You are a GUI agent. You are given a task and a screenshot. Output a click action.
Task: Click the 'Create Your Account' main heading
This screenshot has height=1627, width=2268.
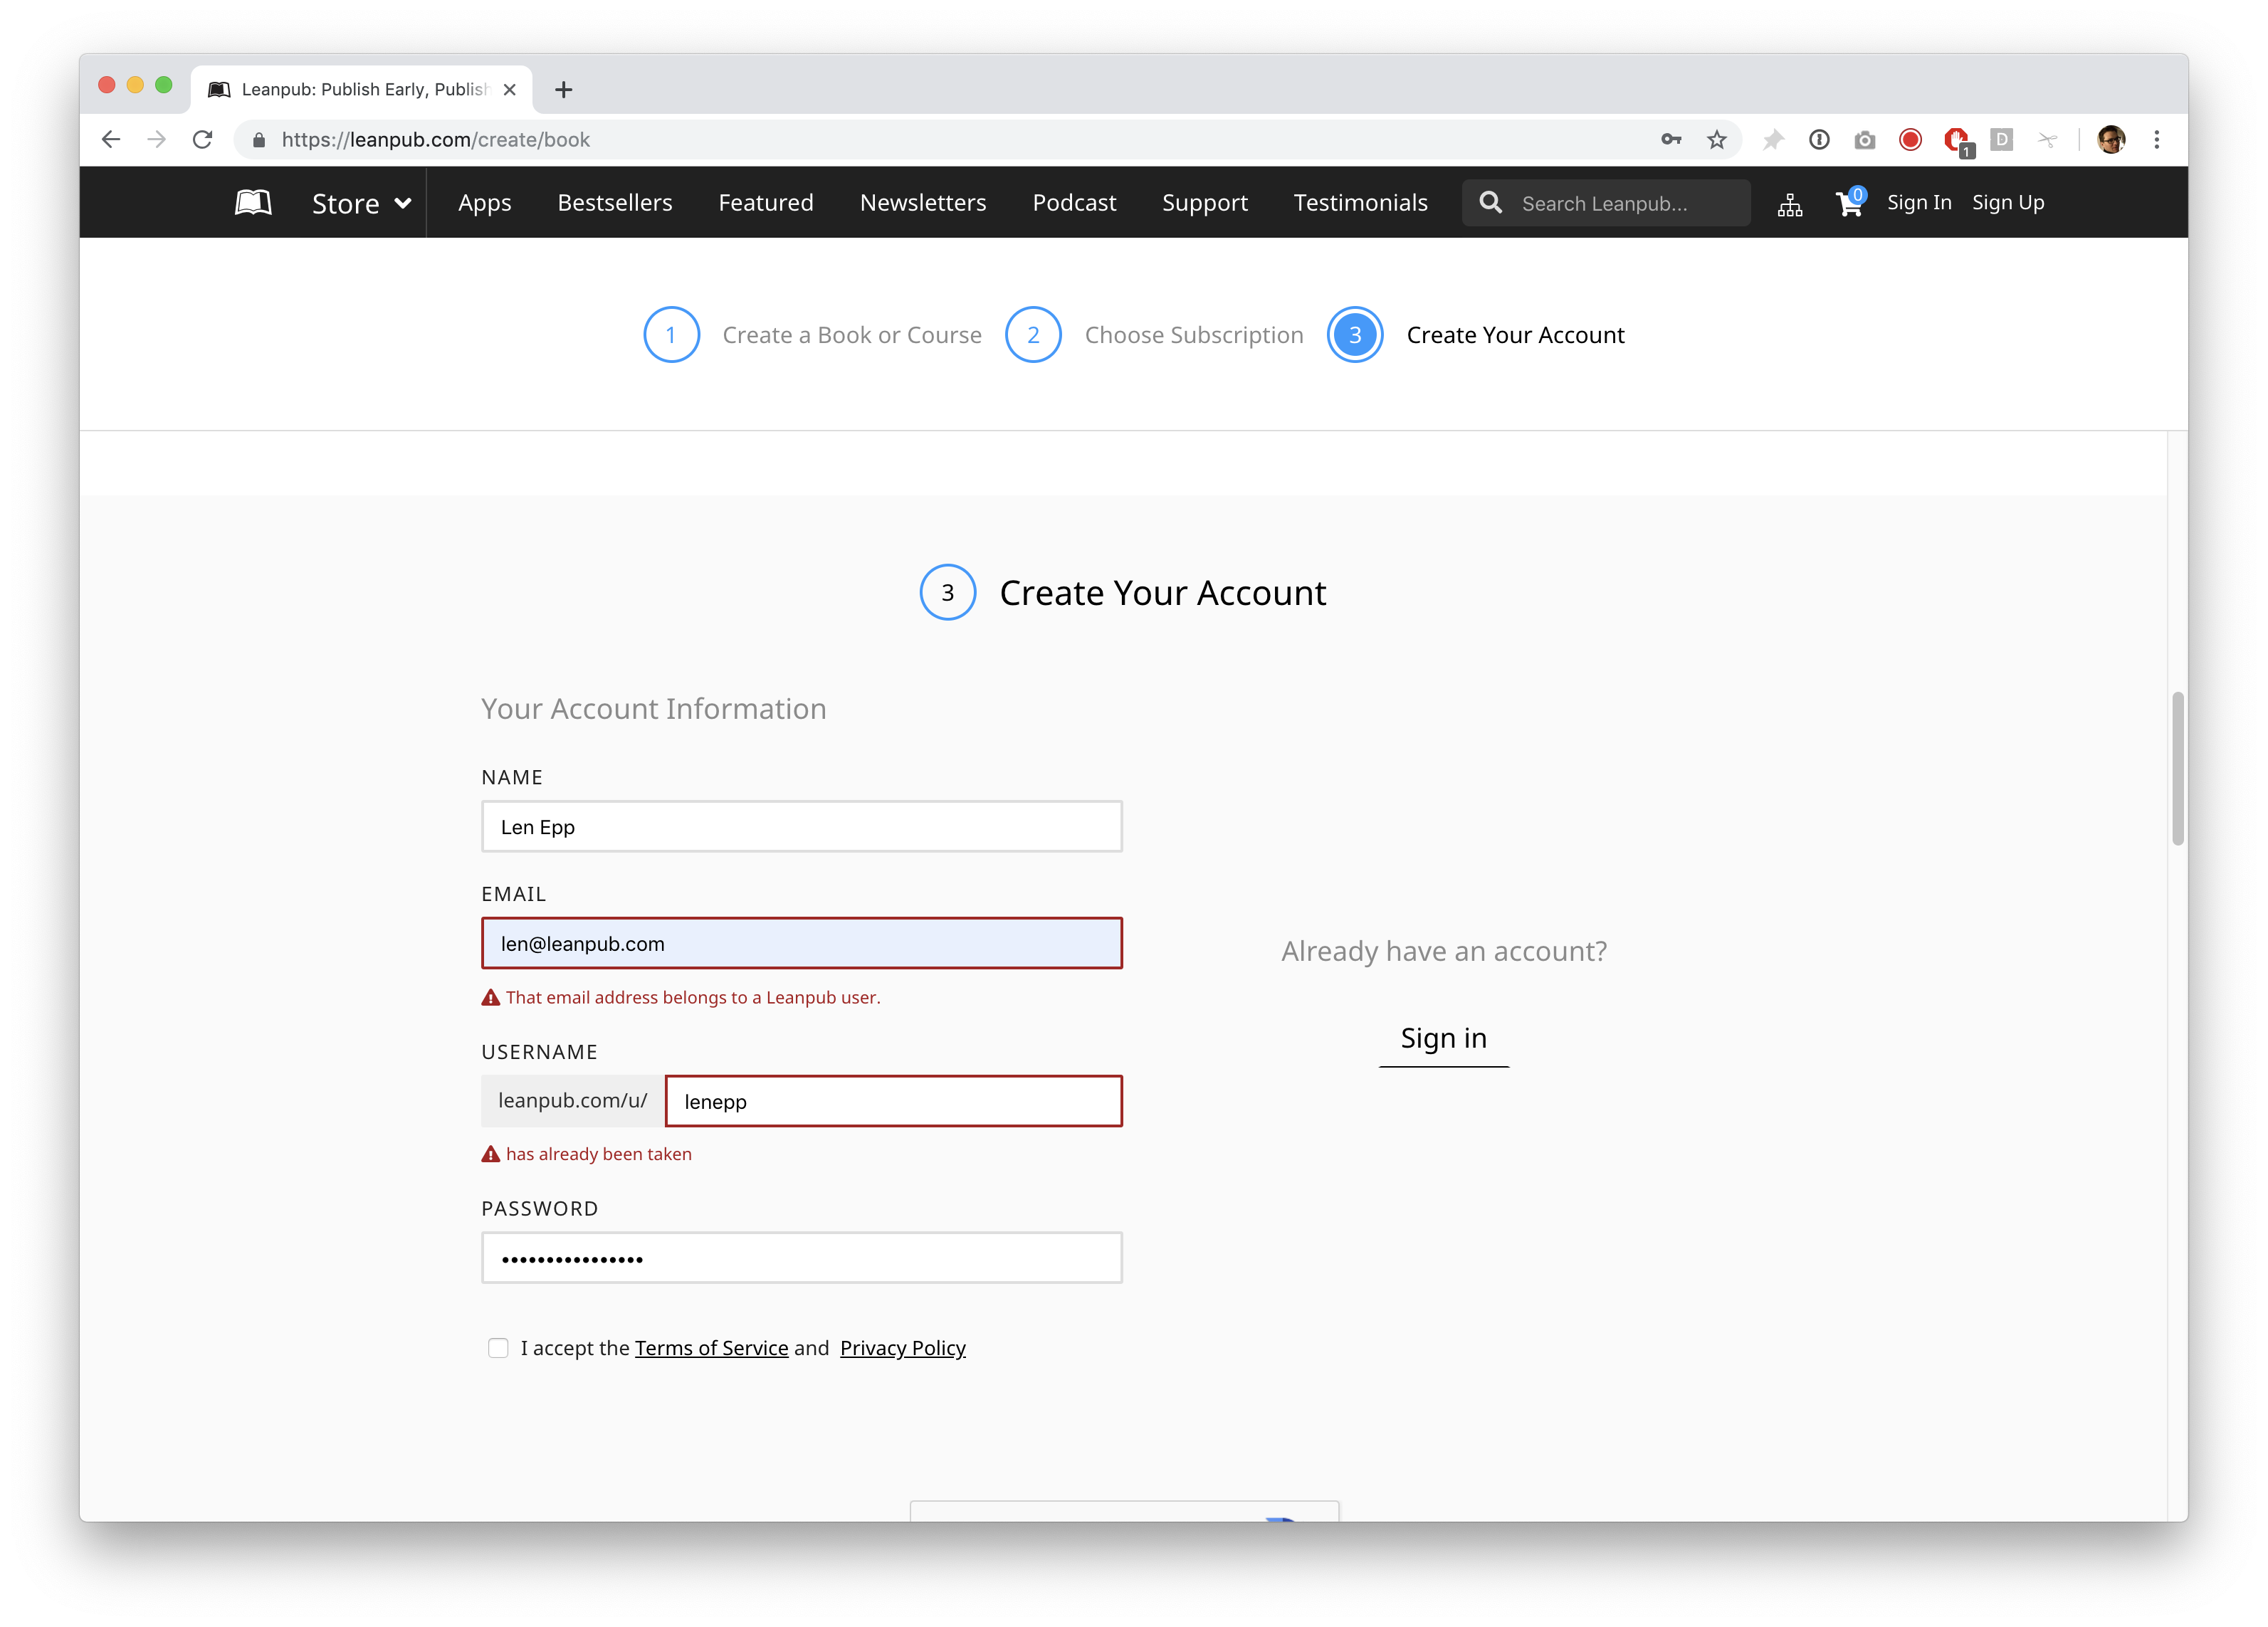[x=1163, y=593]
